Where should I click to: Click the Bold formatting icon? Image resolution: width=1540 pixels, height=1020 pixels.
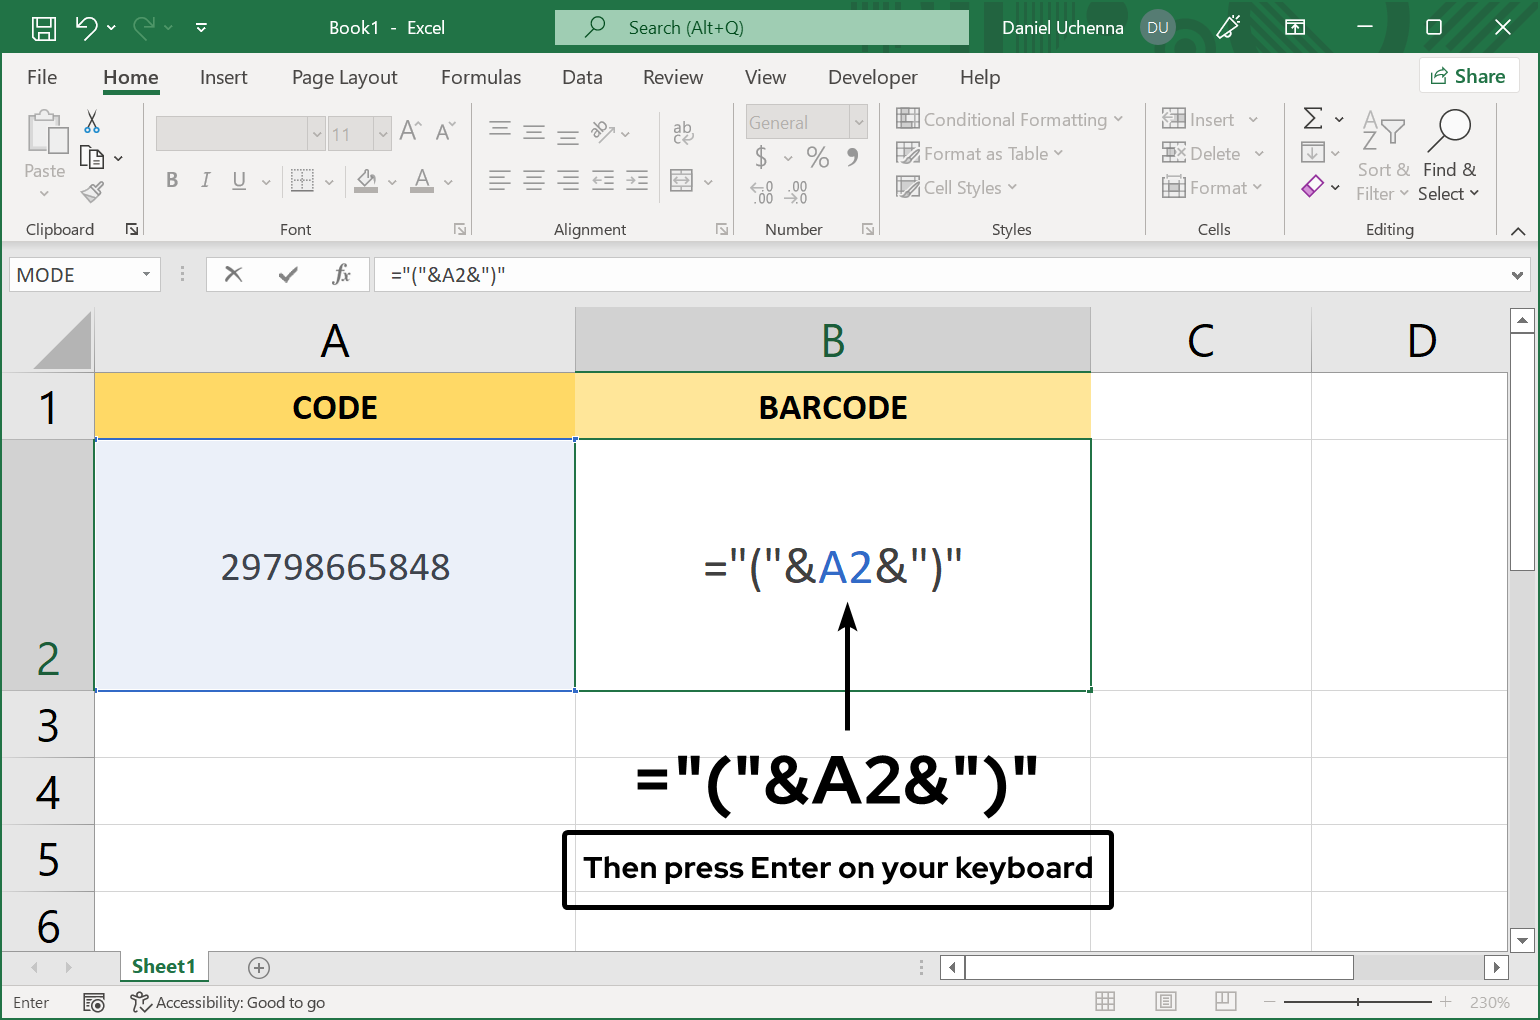[x=171, y=180]
